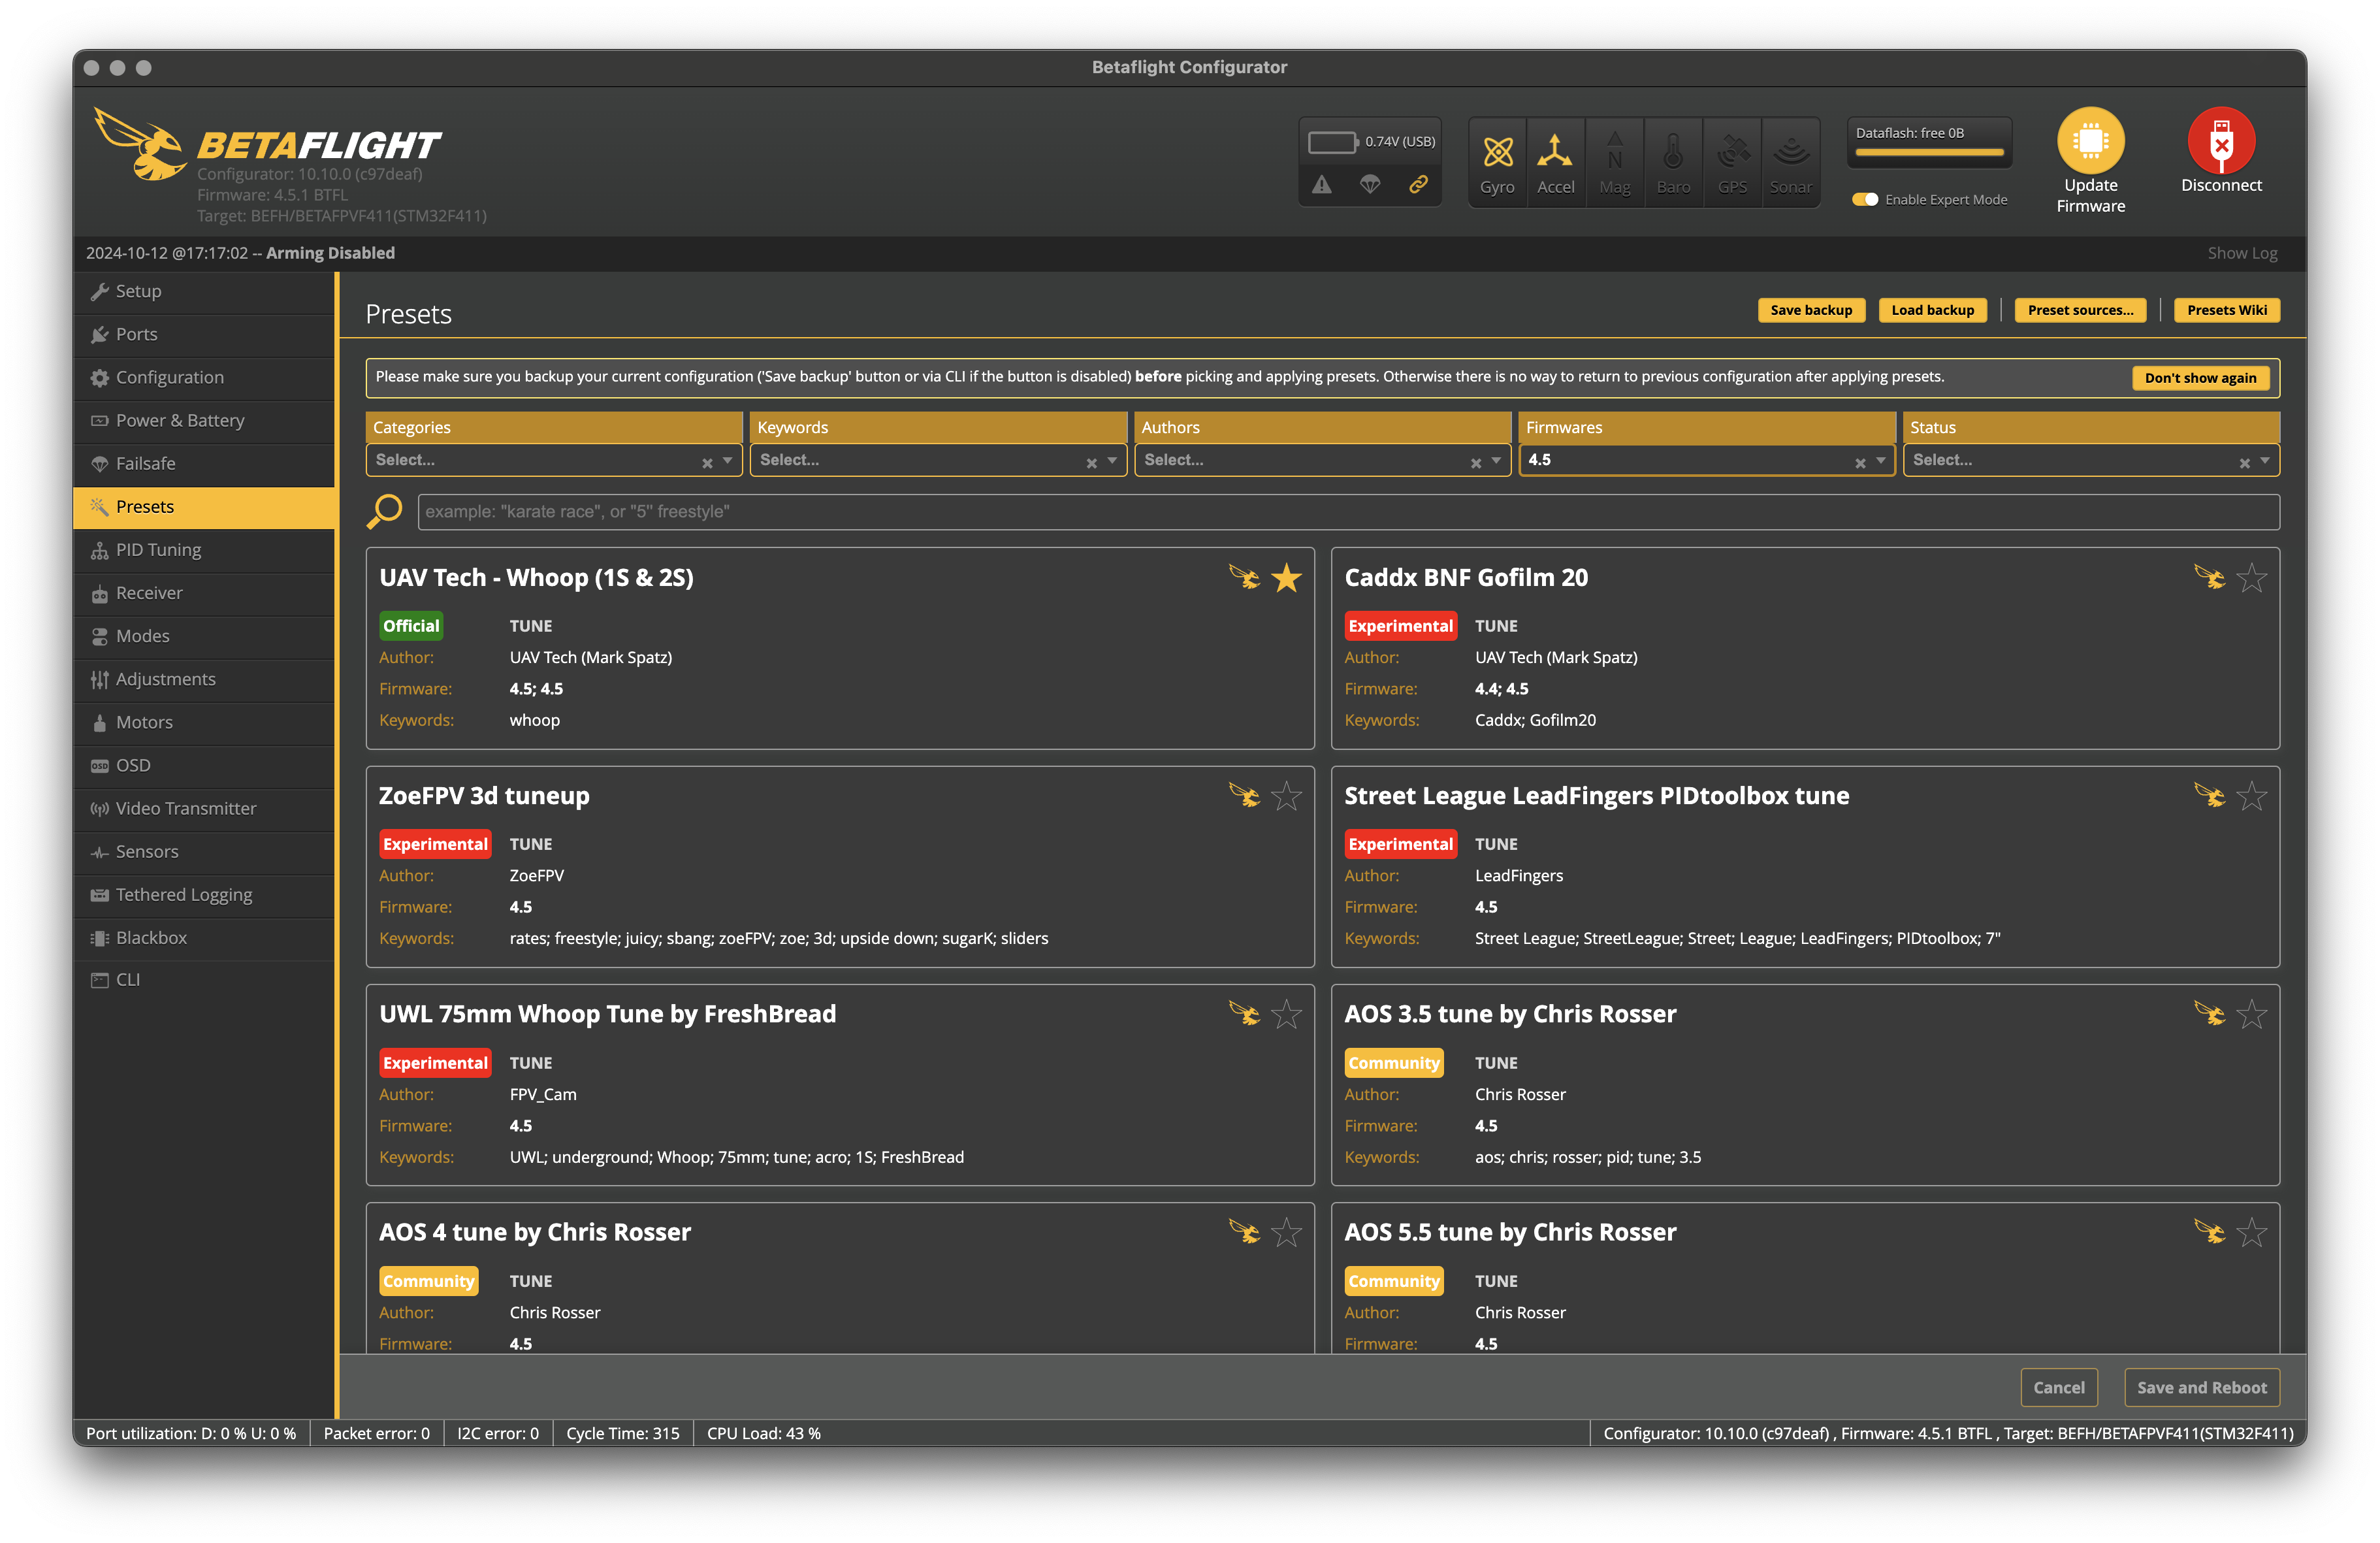
Task: Click the GPS sensor icon
Action: pyautogui.click(x=1732, y=152)
